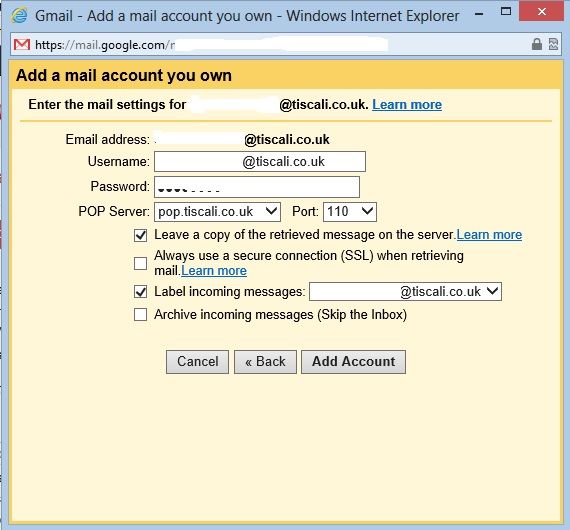Open Learn more link in header
This screenshot has width=570, height=530.
407,105
